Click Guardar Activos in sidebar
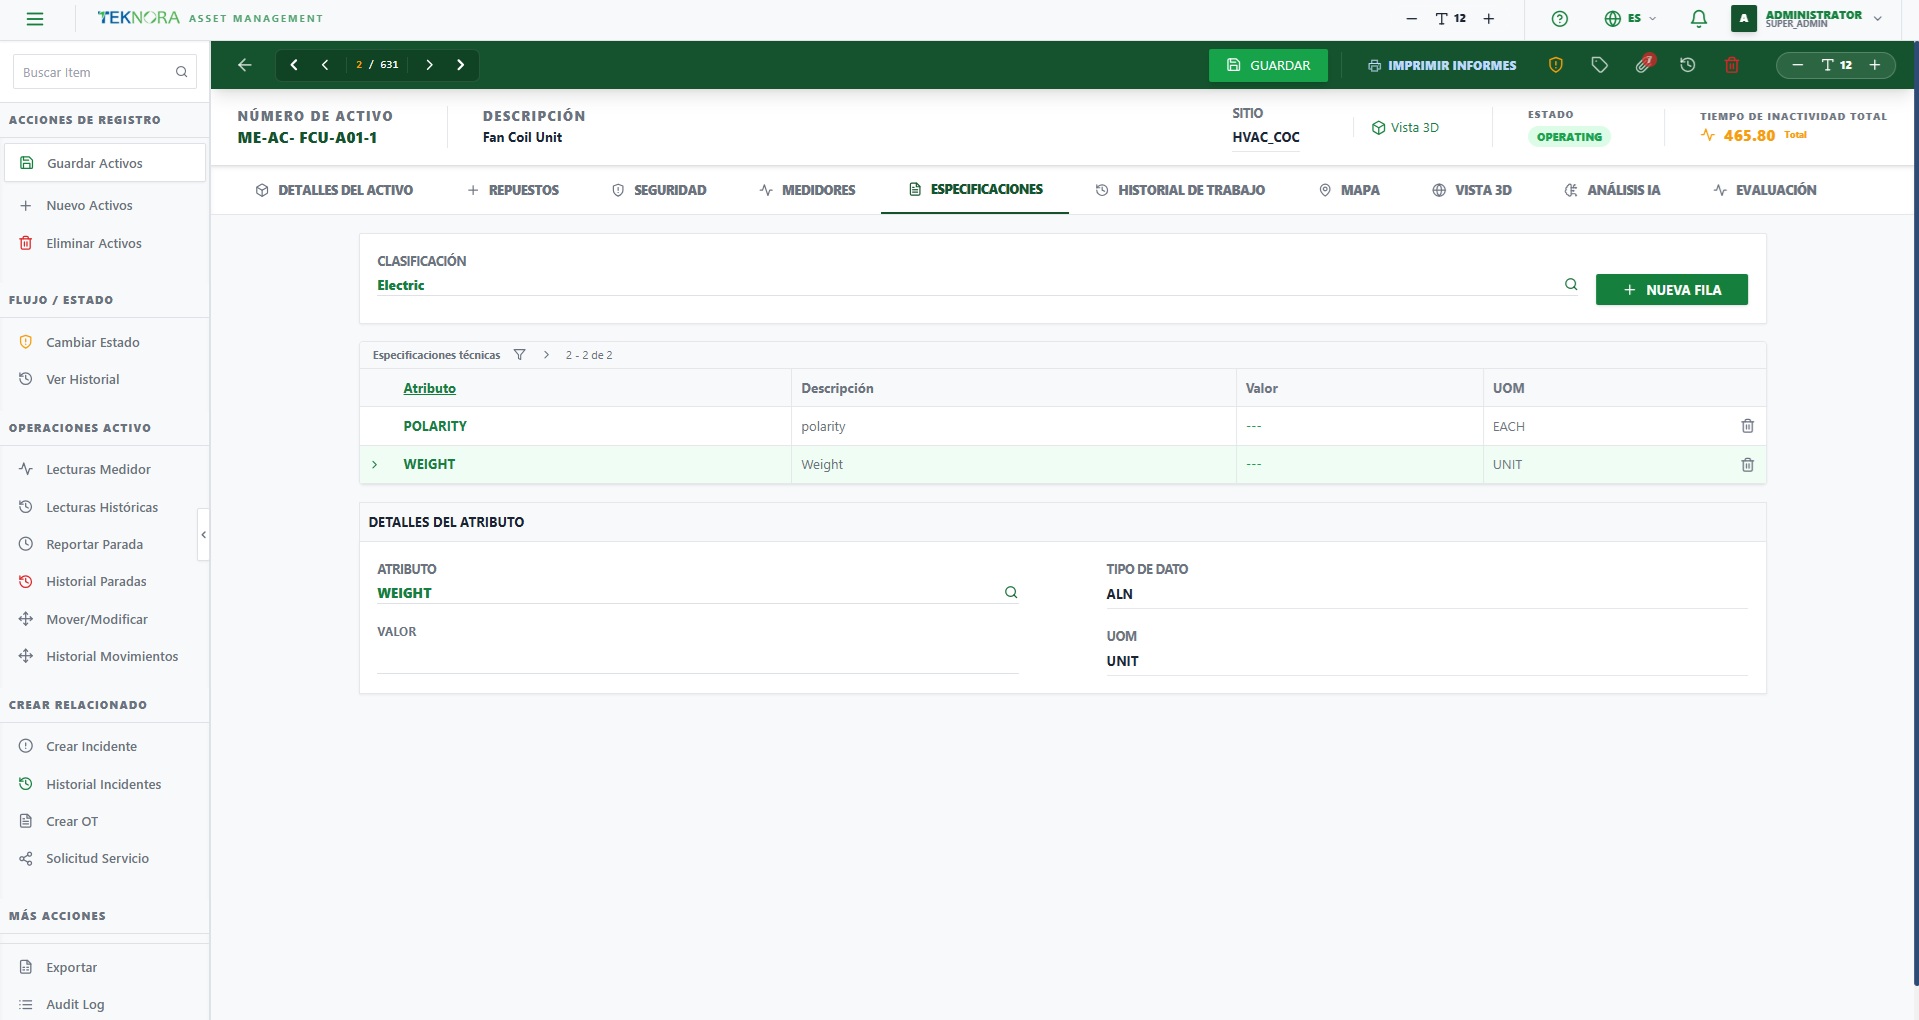Viewport: 1919px width, 1020px height. (105, 163)
